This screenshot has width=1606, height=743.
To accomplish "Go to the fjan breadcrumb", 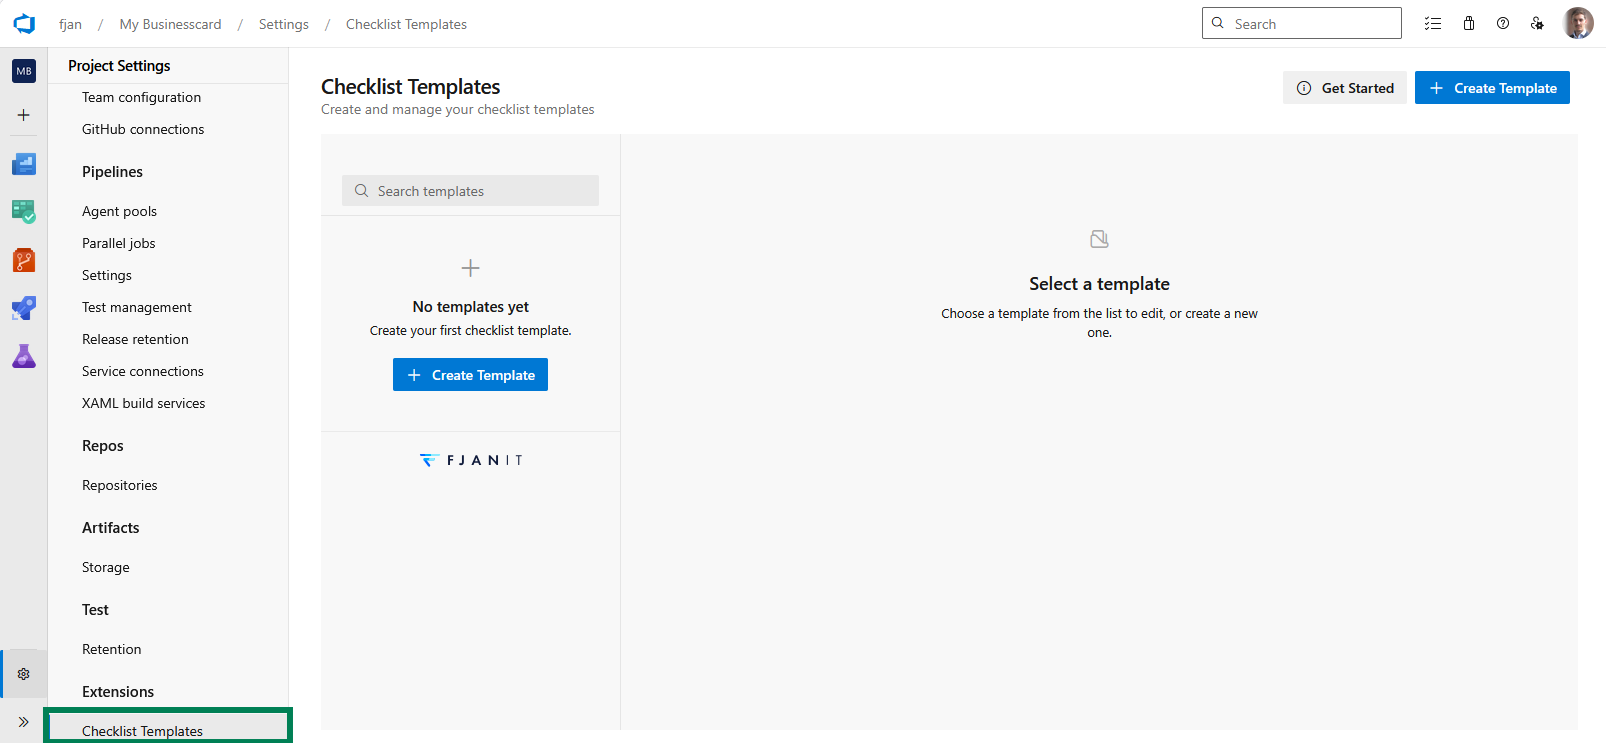I will click(x=70, y=24).
